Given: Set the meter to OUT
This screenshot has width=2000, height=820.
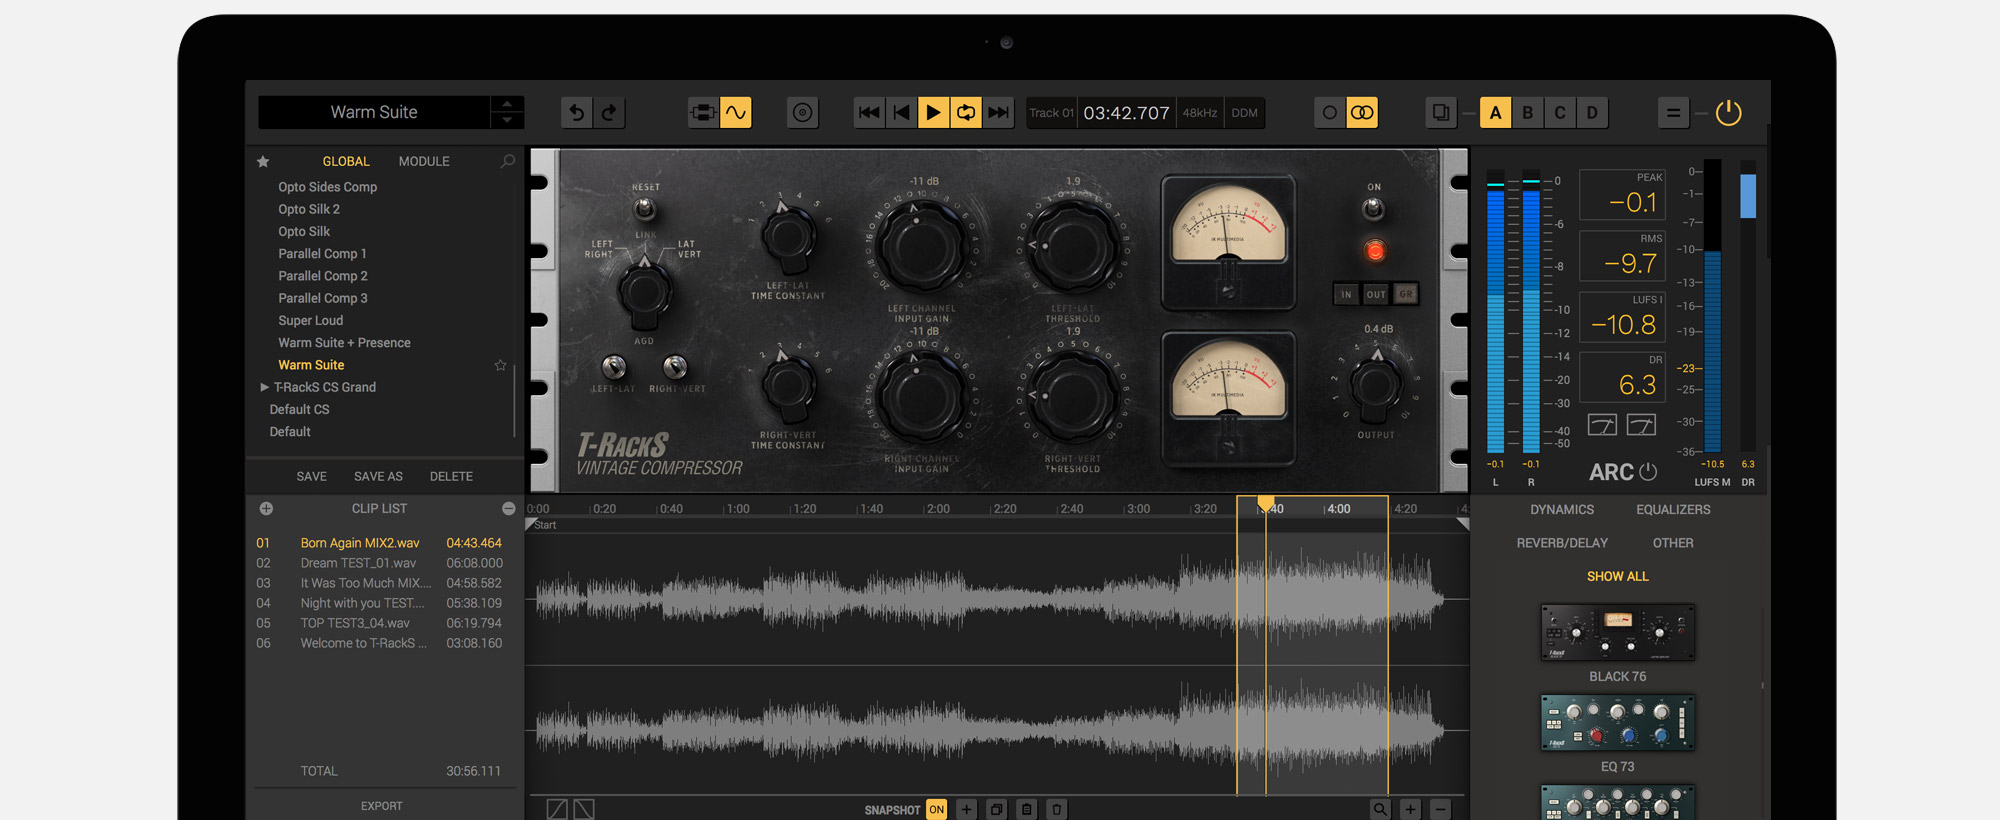Looking at the screenshot, I should click(x=1376, y=294).
